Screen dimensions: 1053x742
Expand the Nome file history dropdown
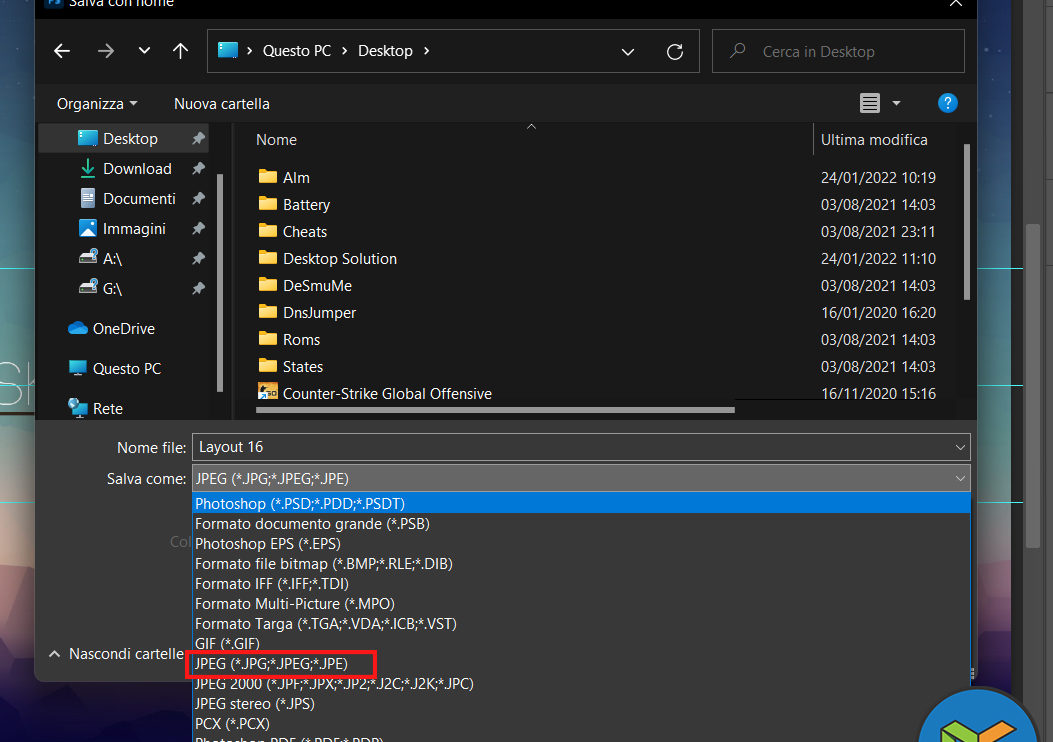pos(960,447)
